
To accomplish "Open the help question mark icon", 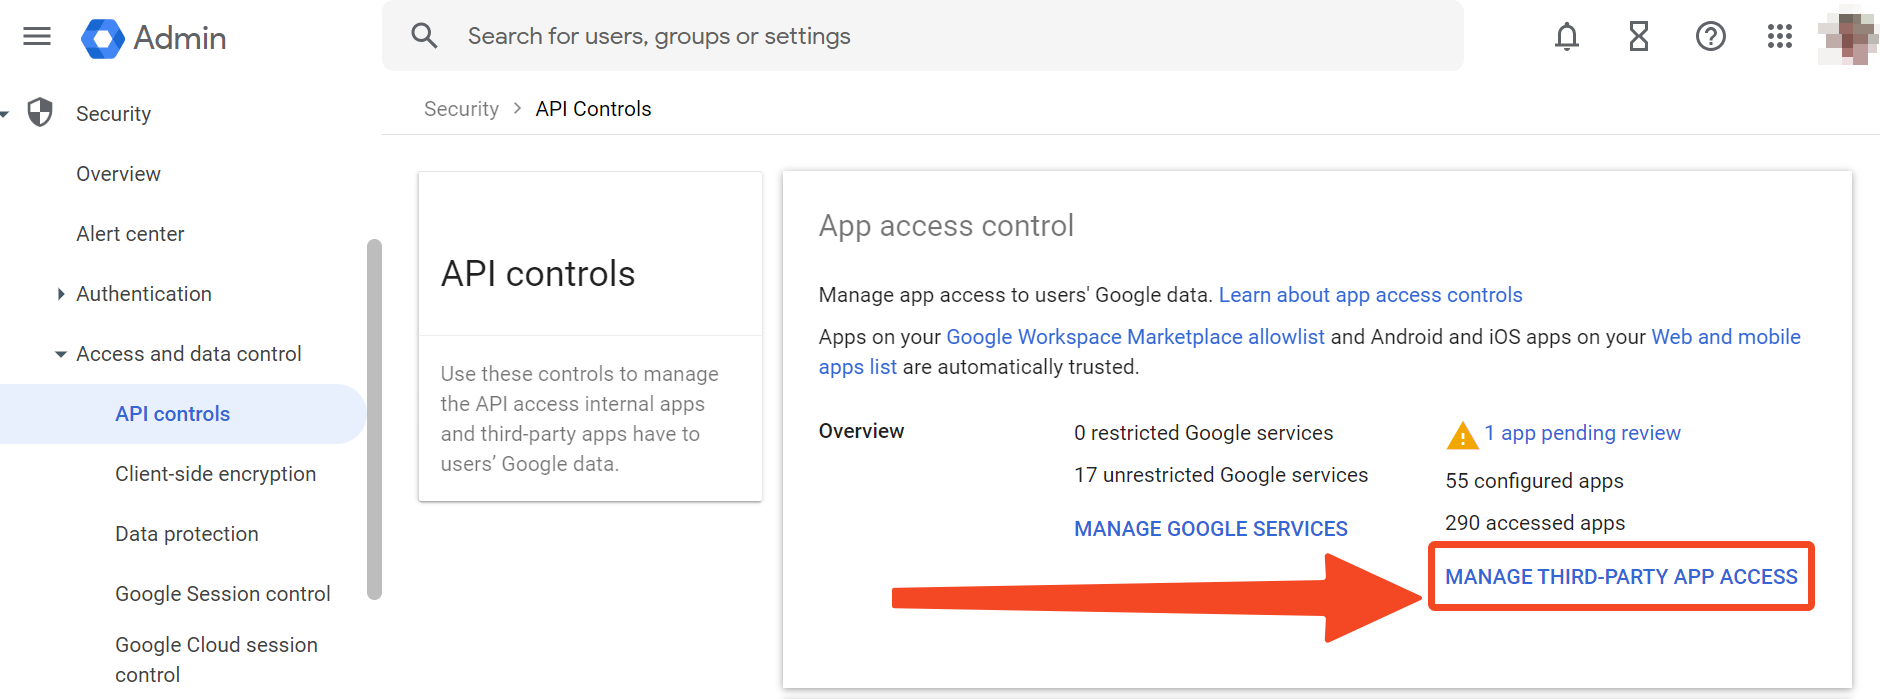I will (1711, 37).
